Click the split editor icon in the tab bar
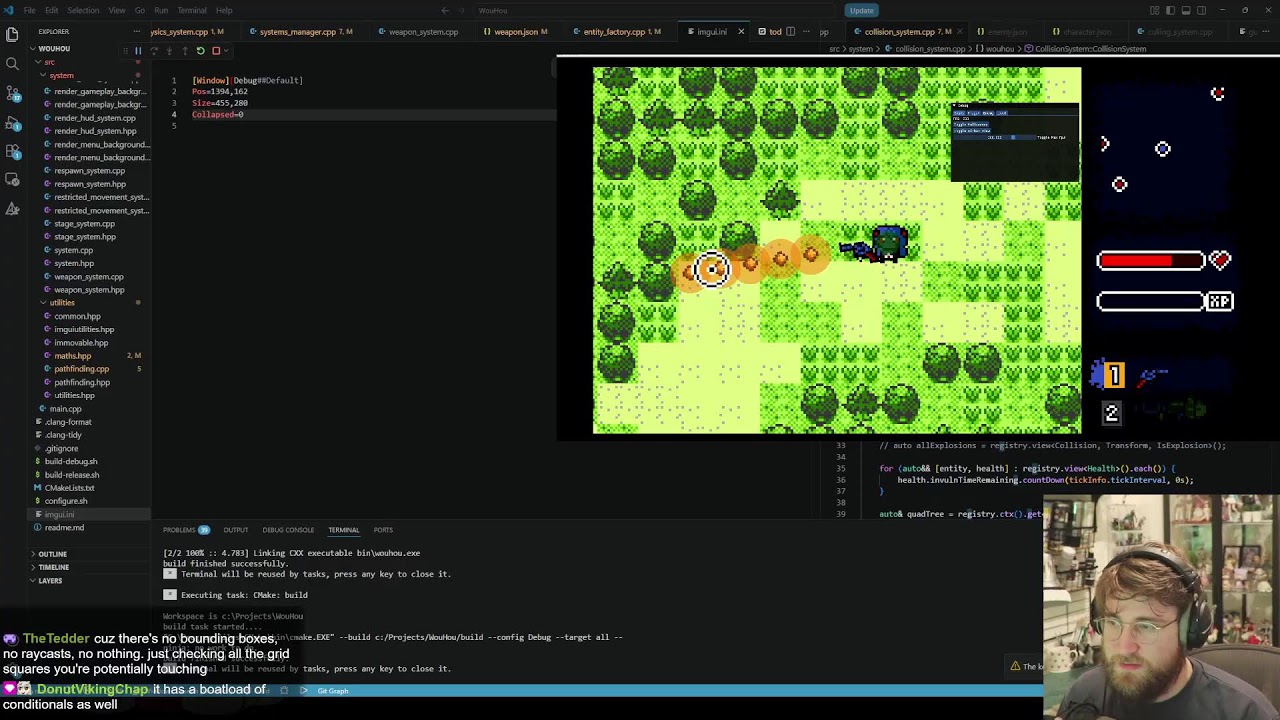1280x720 pixels. pos(791,31)
